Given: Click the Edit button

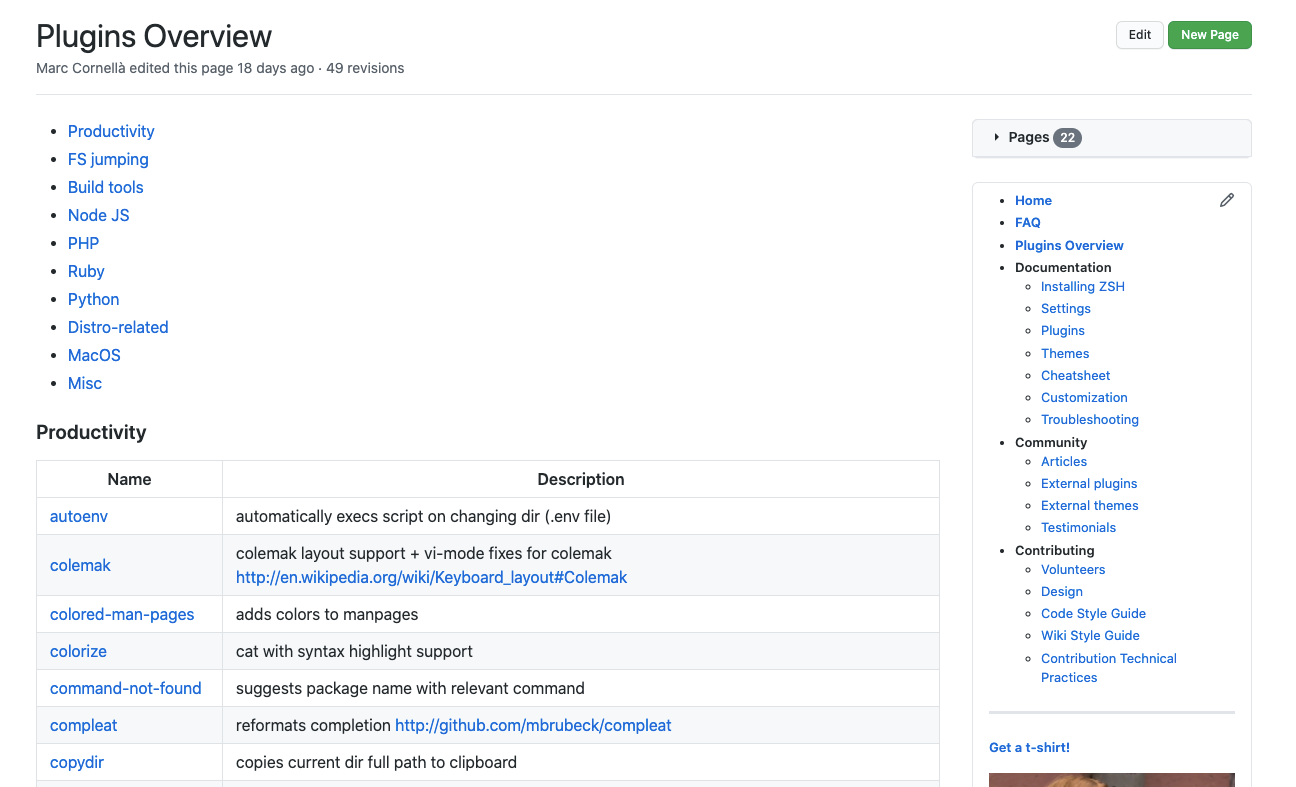Looking at the screenshot, I should 1140,35.
